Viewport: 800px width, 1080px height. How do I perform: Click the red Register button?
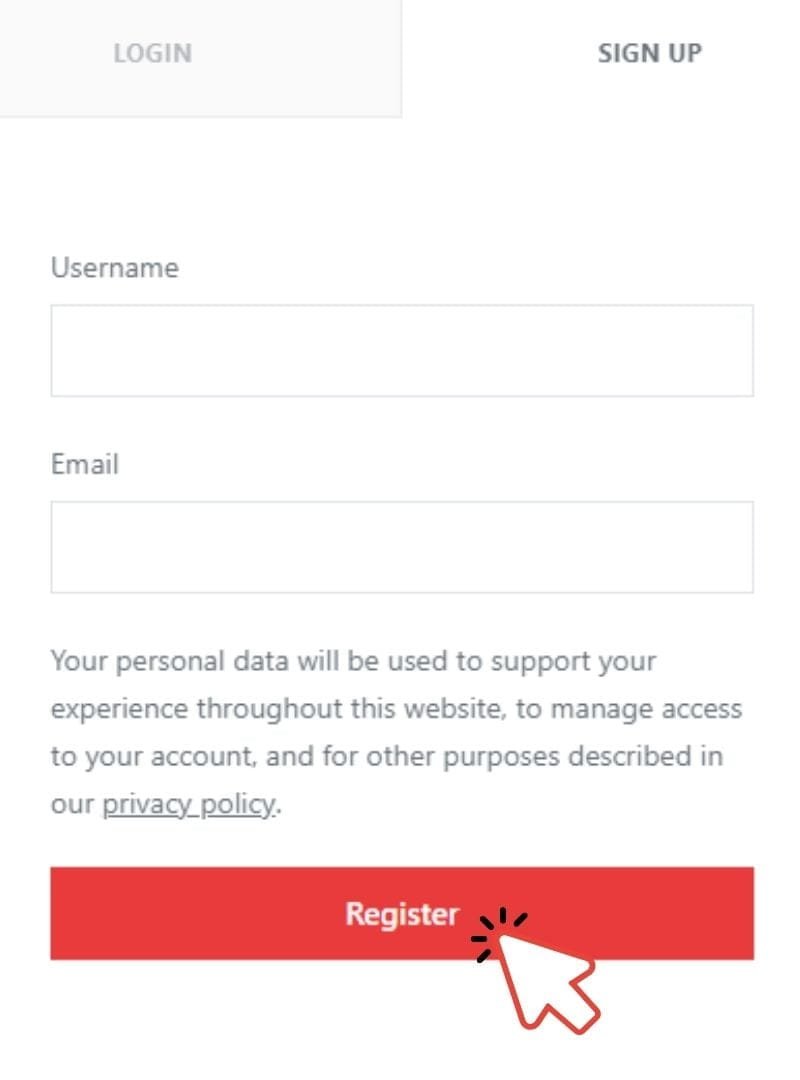point(402,913)
